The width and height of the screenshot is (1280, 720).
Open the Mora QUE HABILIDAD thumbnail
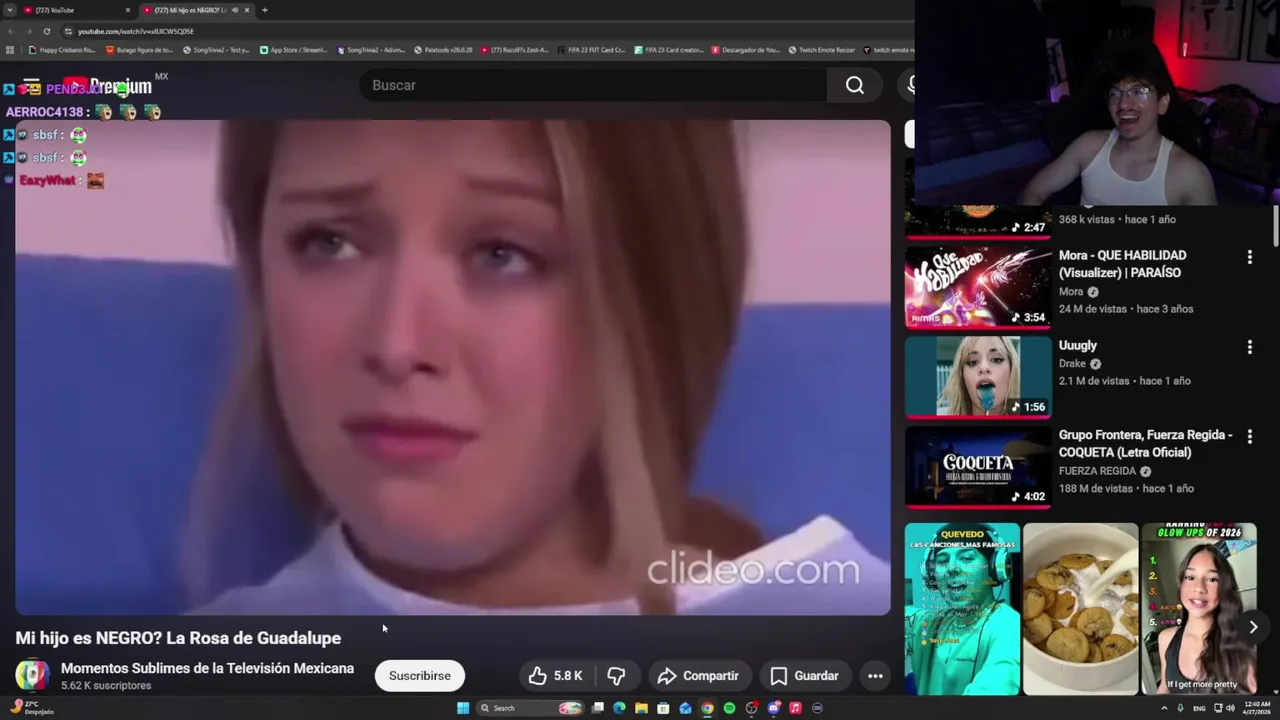pyautogui.click(x=978, y=287)
